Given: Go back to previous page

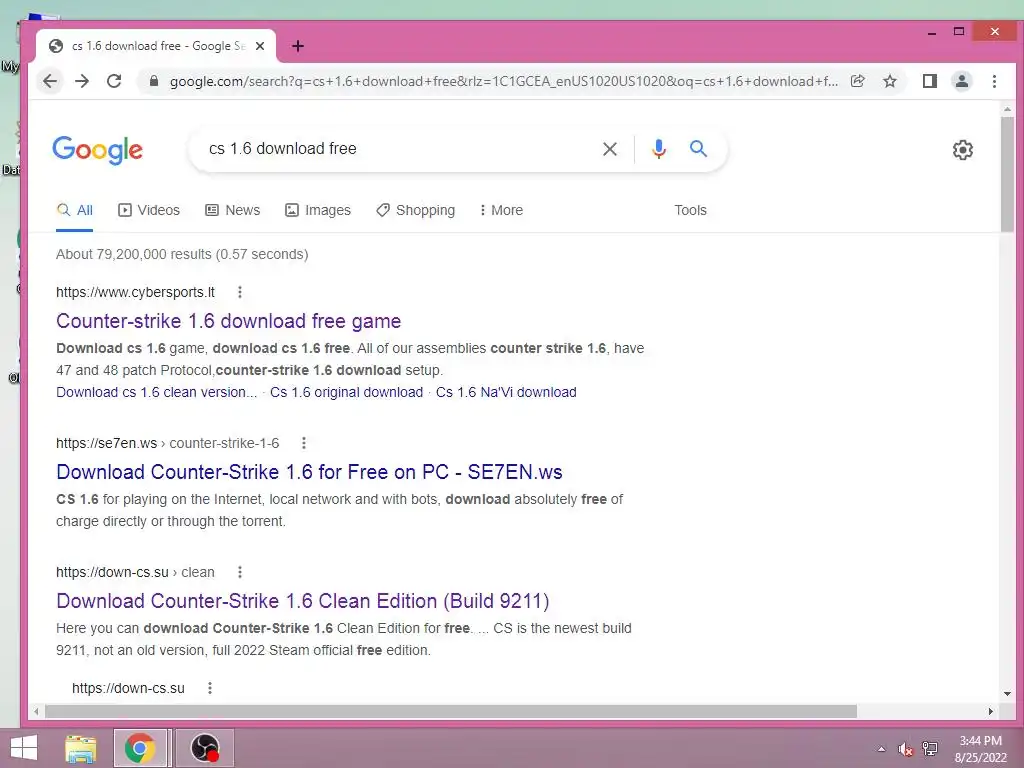Looking at the screenshot, I should pyautogui.click(x=50, y=81).
